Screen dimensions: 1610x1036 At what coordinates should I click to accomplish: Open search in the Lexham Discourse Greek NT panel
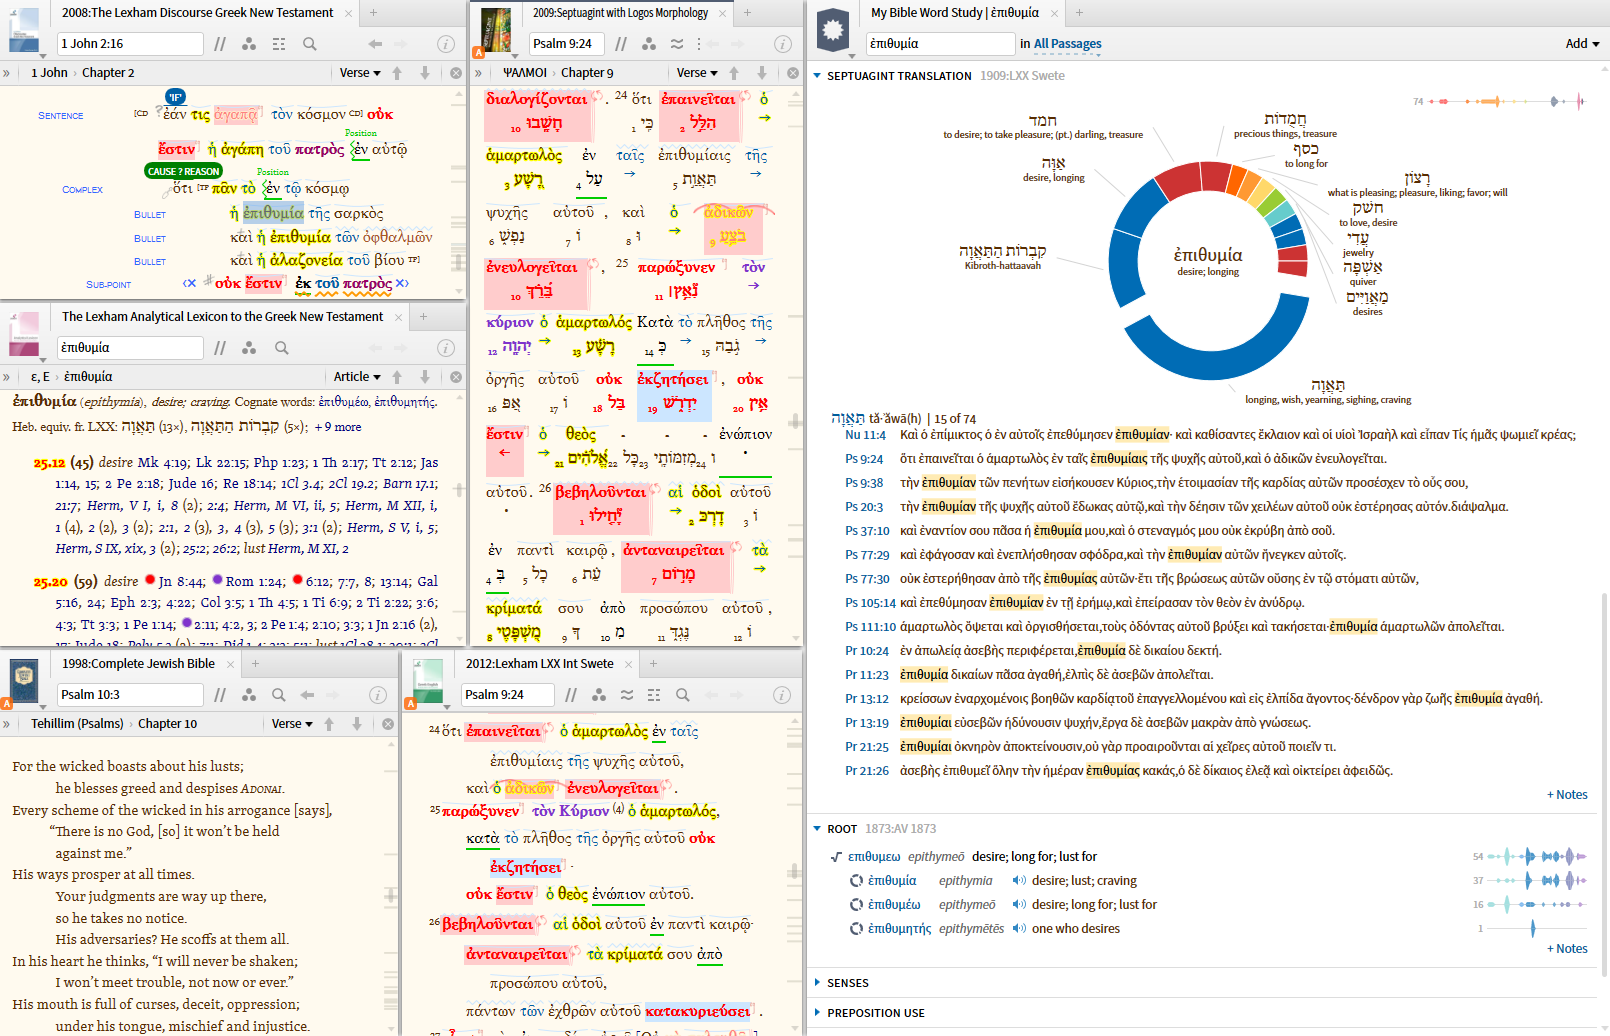pyautogui.click(x=310, y=44)
